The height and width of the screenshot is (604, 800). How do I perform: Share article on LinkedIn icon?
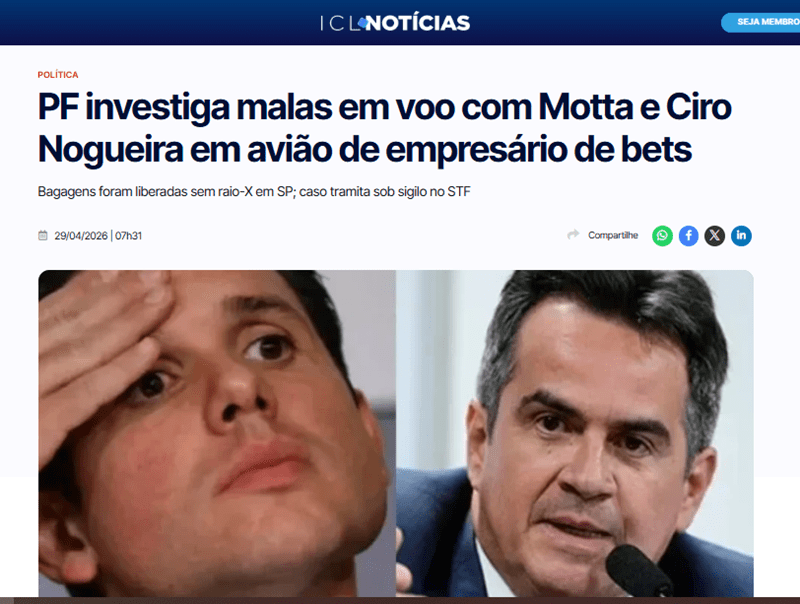pyautogui.click(x=741, y=236)
